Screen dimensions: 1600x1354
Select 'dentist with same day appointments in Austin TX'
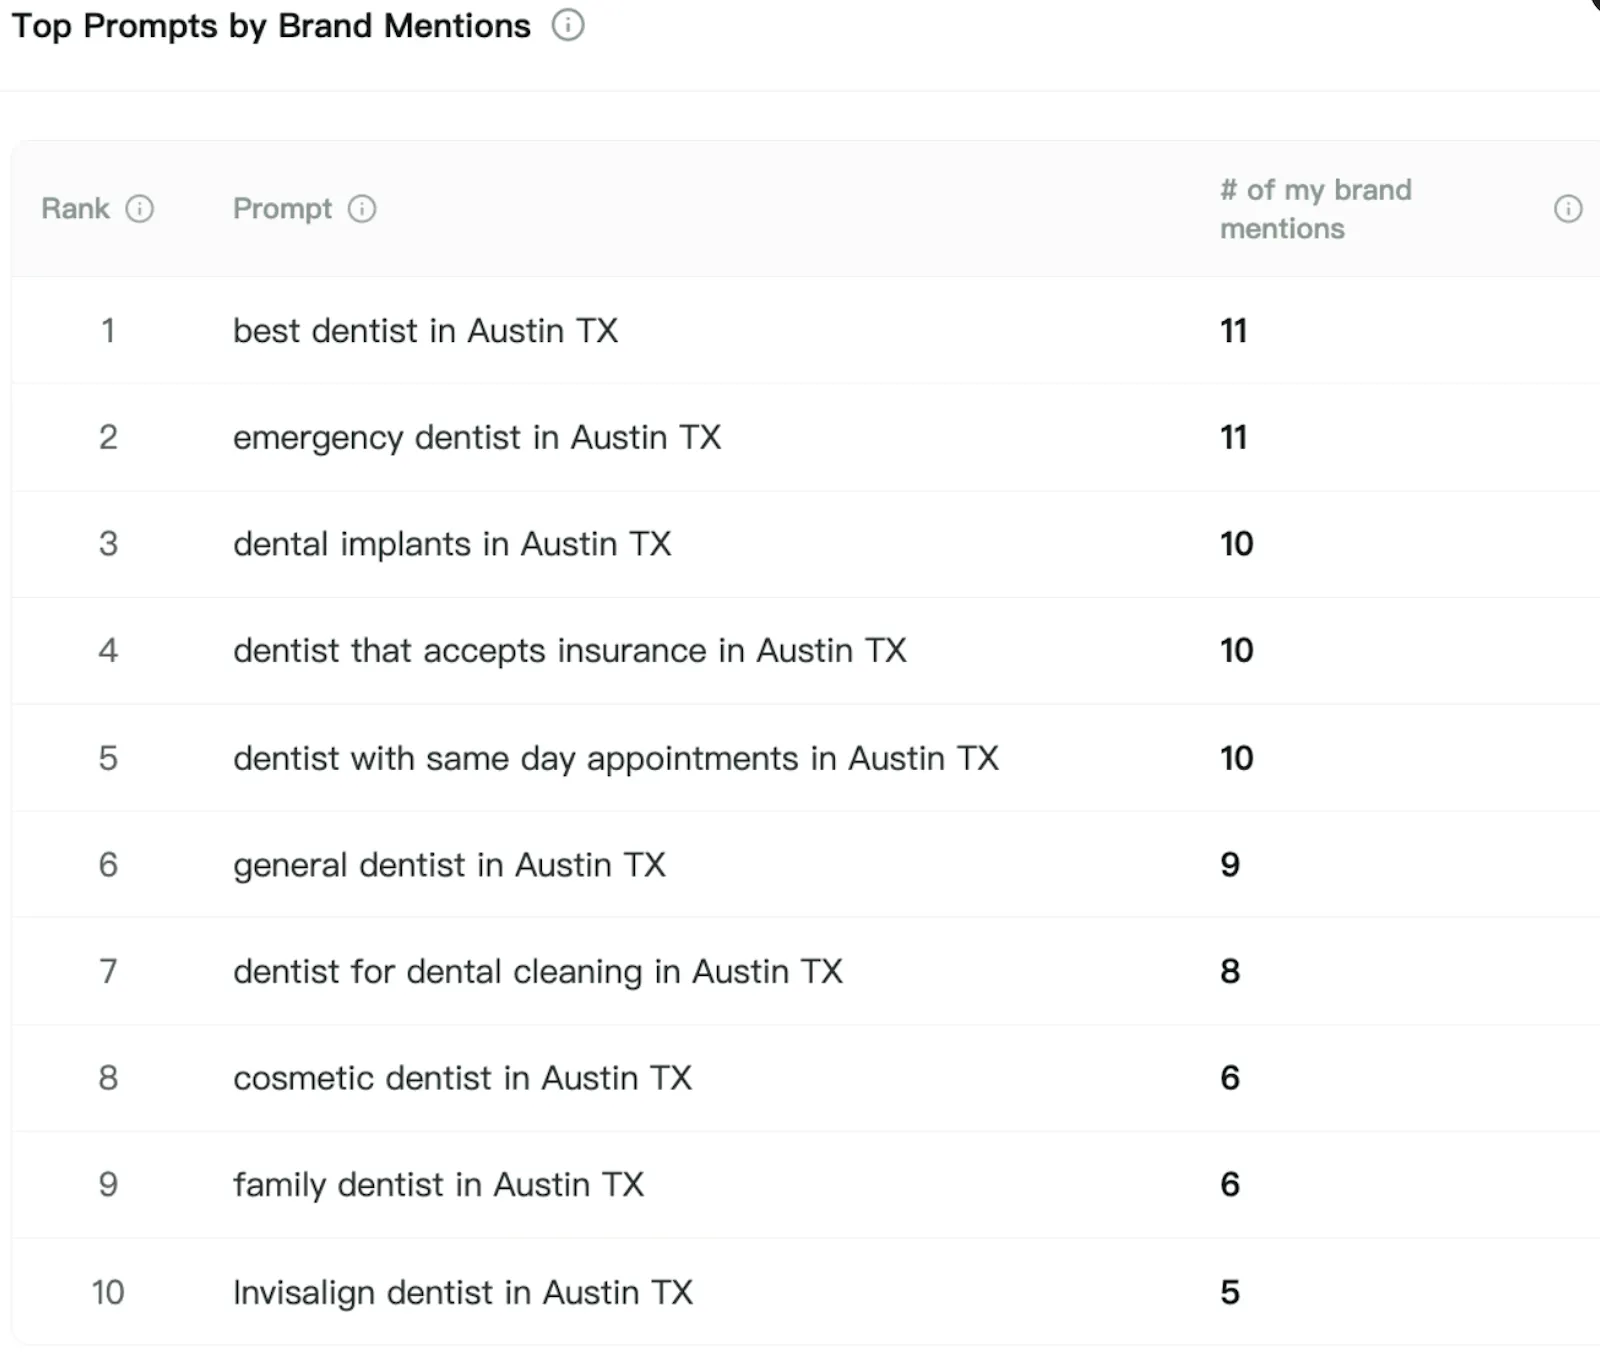616,759
